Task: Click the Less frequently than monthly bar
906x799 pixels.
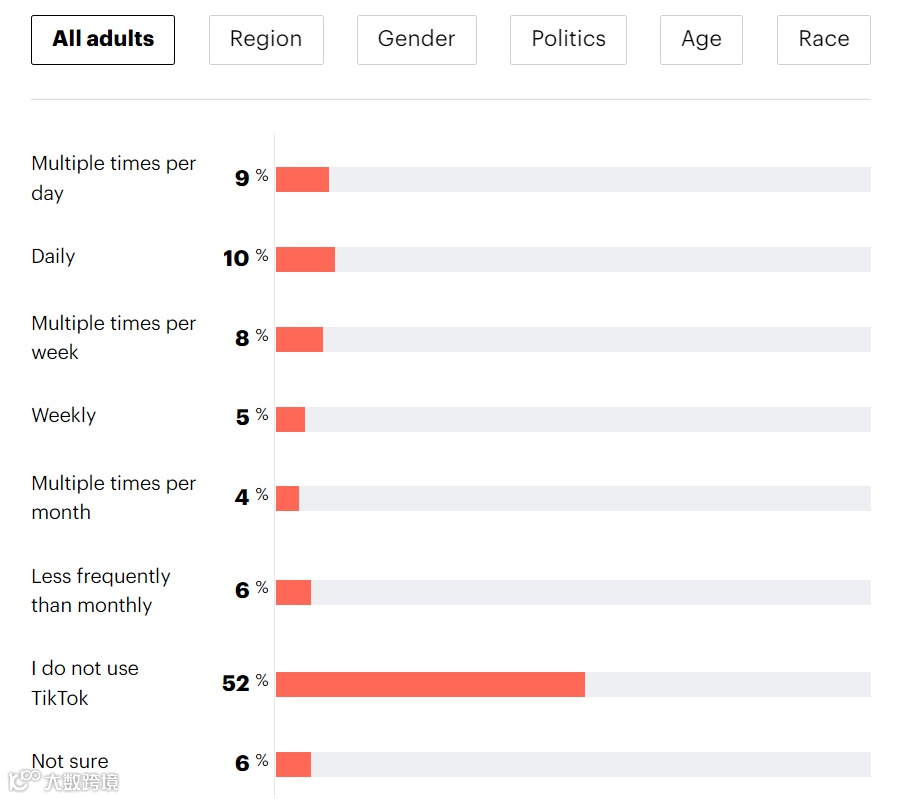Action: 293,592
